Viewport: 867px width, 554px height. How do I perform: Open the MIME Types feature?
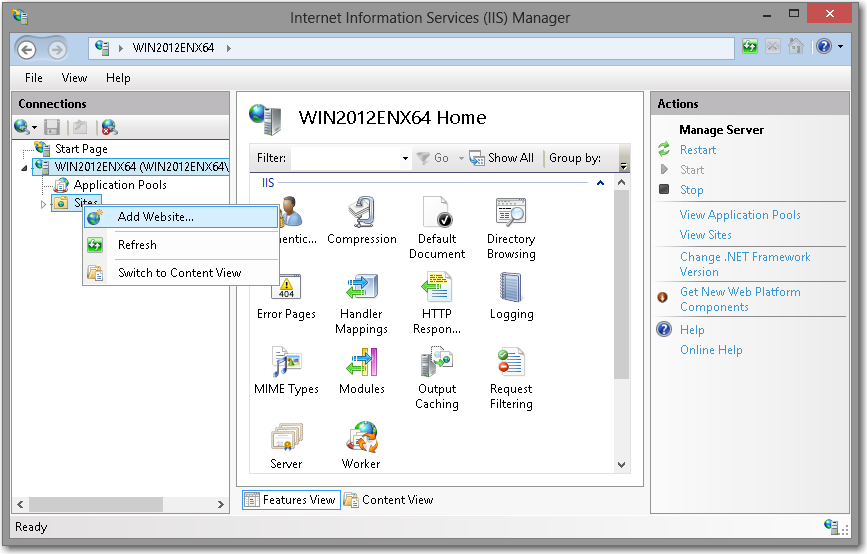coord(286,372)
